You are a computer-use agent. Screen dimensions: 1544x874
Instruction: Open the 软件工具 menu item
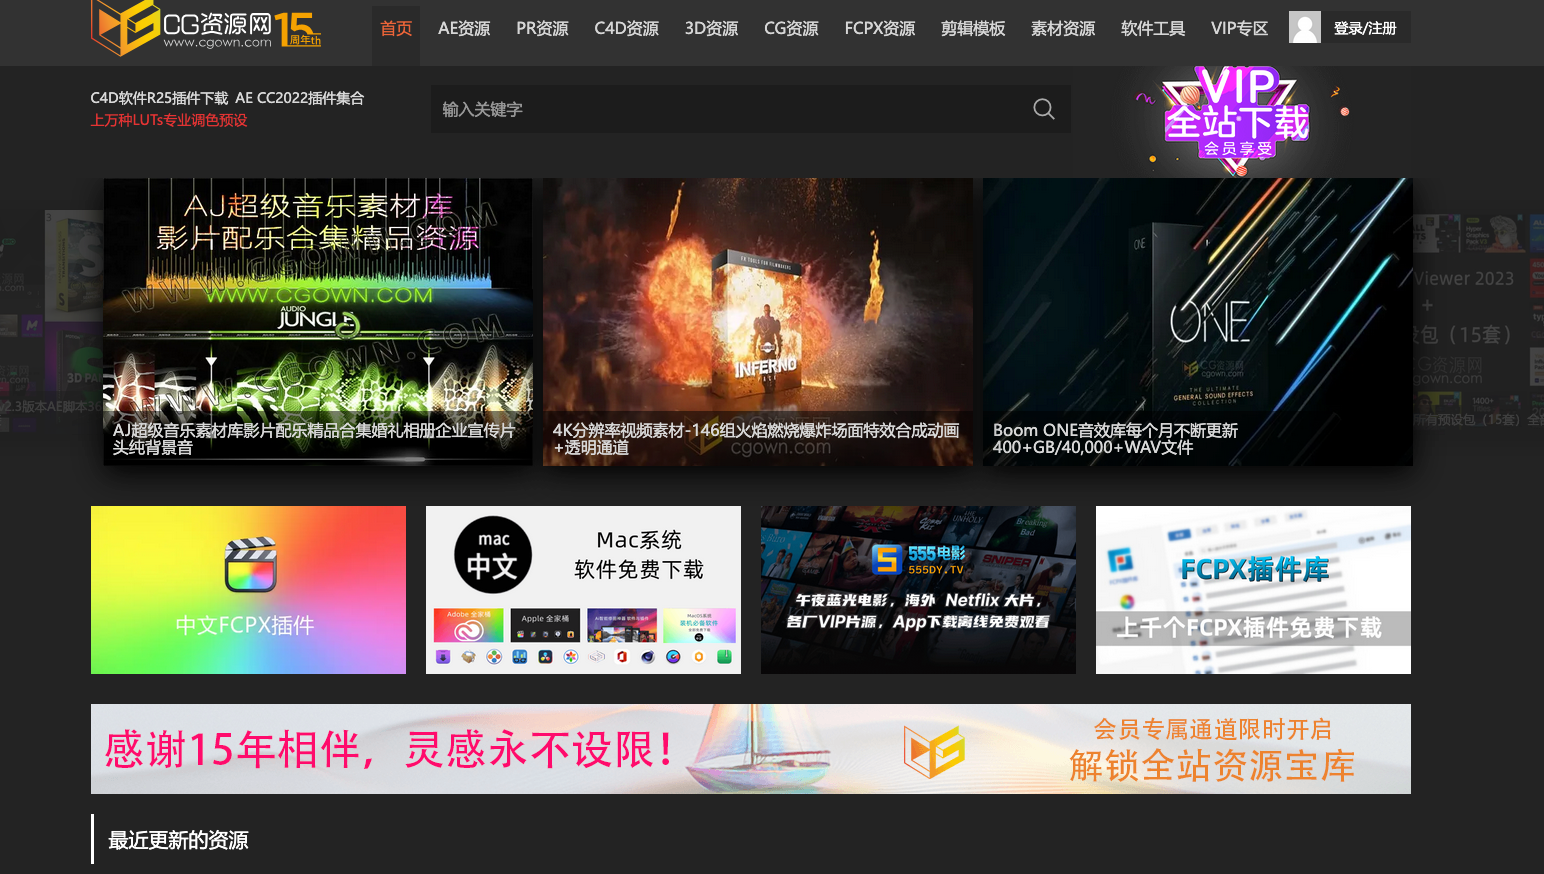click(x=1153, y=28)
